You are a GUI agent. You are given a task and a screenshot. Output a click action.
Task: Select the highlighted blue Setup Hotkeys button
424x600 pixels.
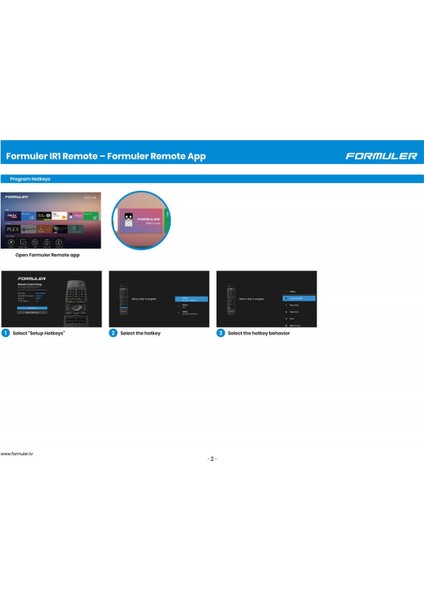coord(32,308)
